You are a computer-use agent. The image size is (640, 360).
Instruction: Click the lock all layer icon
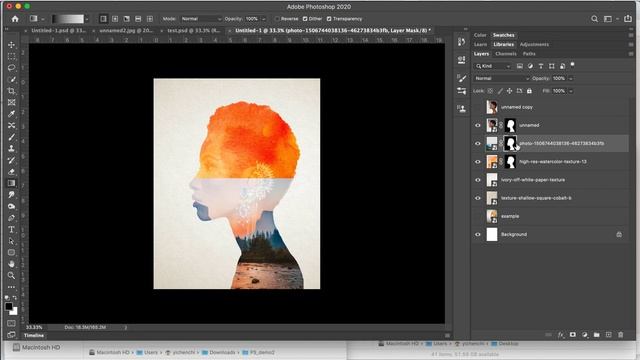tap(529, 91)
